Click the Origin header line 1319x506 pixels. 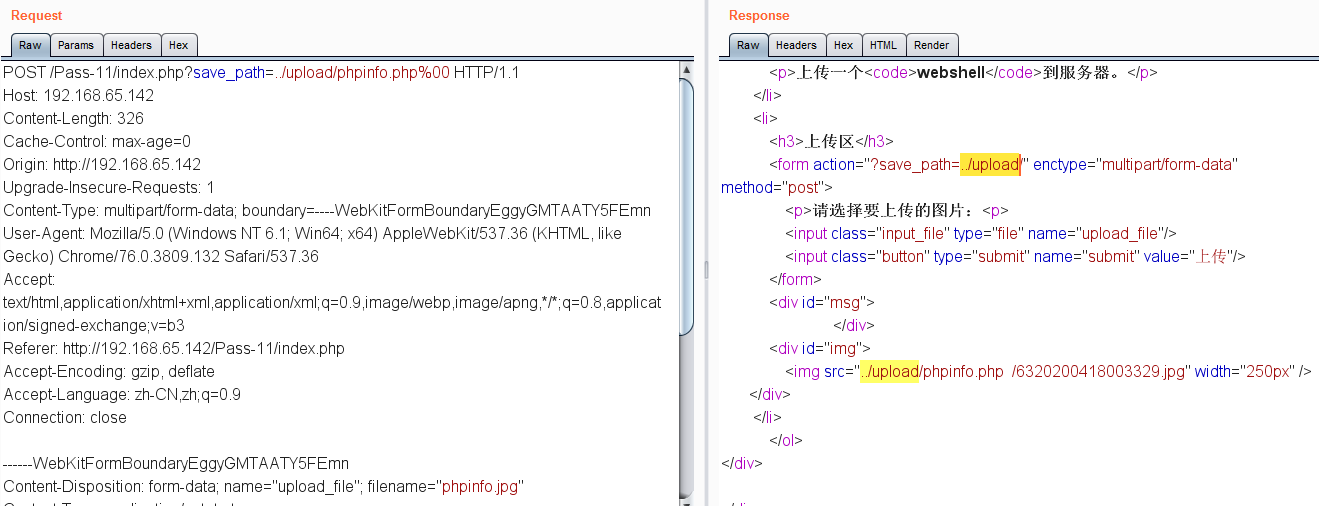tap(102, 165)
